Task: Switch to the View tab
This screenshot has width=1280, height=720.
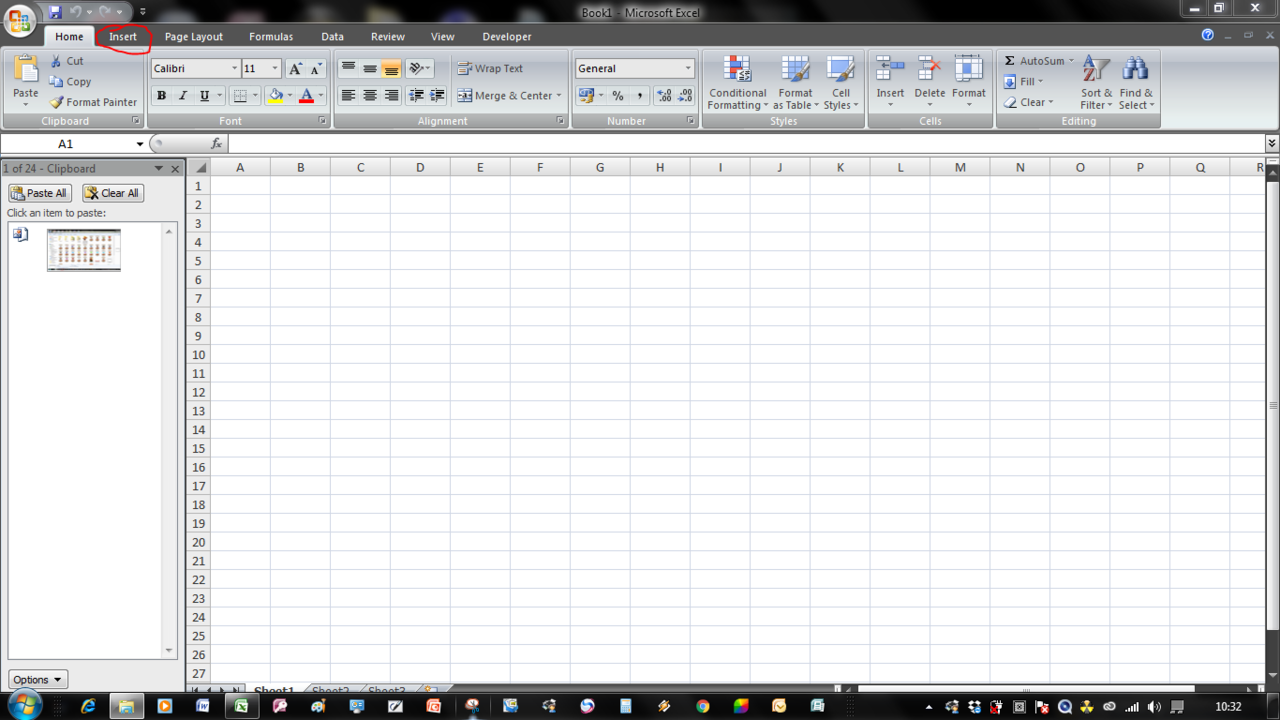Action: (443, 37)
